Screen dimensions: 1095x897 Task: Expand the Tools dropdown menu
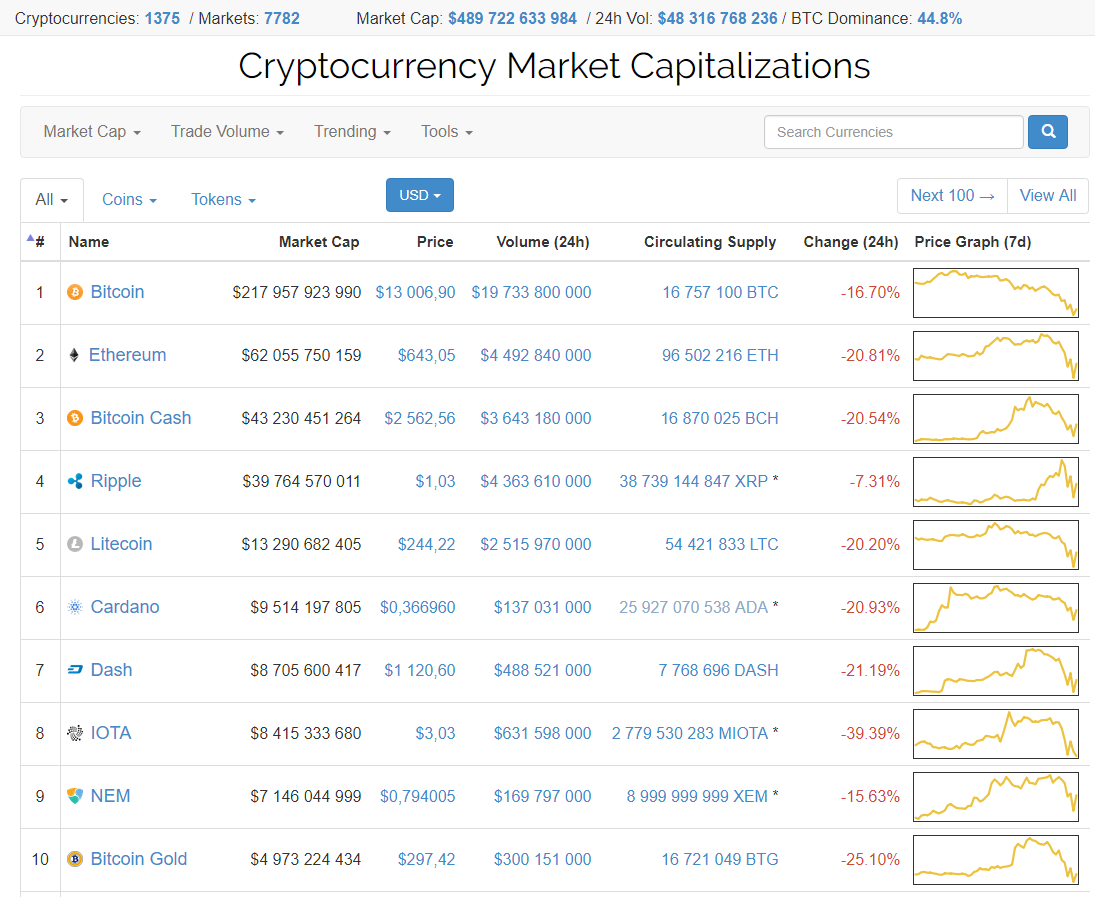446,131
